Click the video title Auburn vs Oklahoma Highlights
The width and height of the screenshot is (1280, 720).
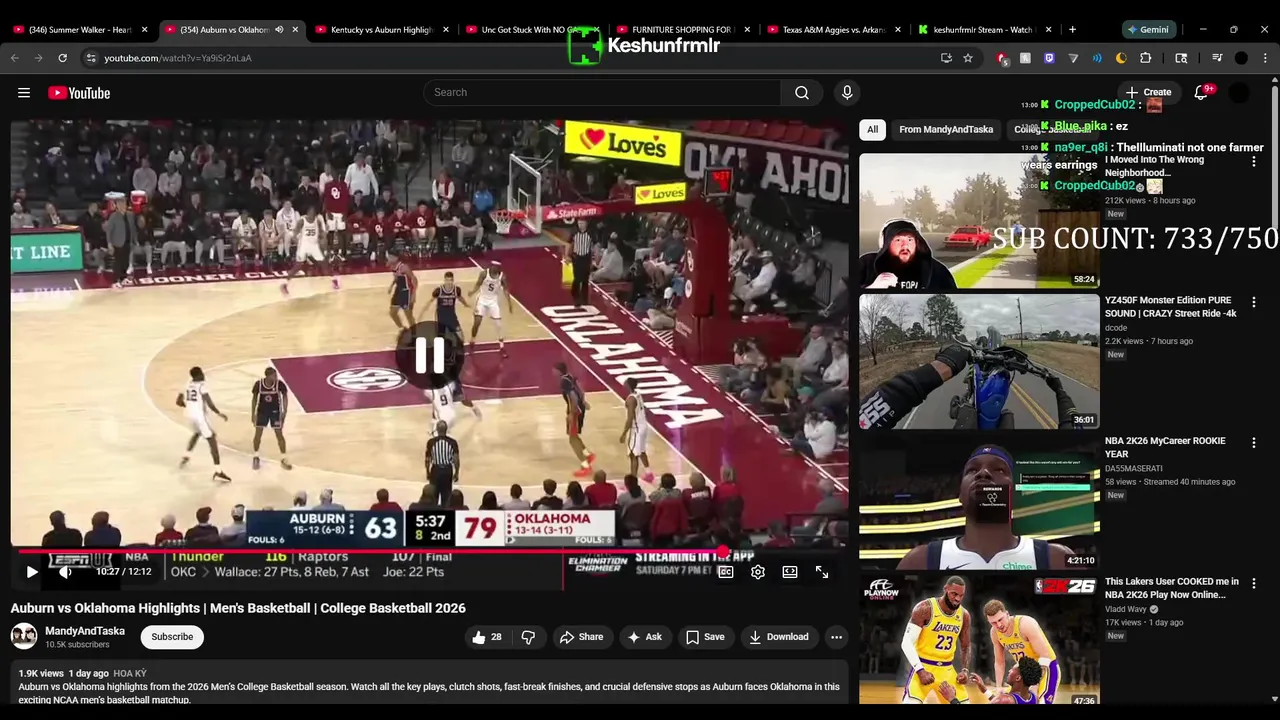238,608
